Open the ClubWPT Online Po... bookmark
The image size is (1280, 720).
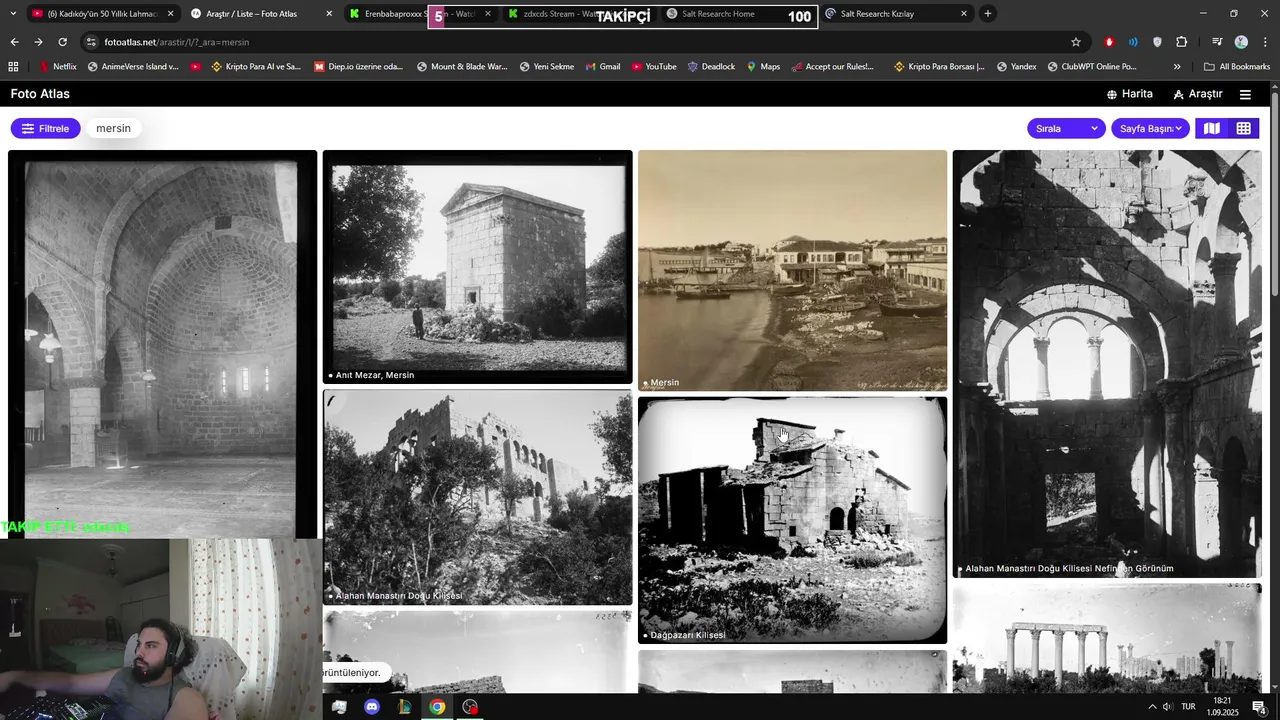click(1092, 67)
